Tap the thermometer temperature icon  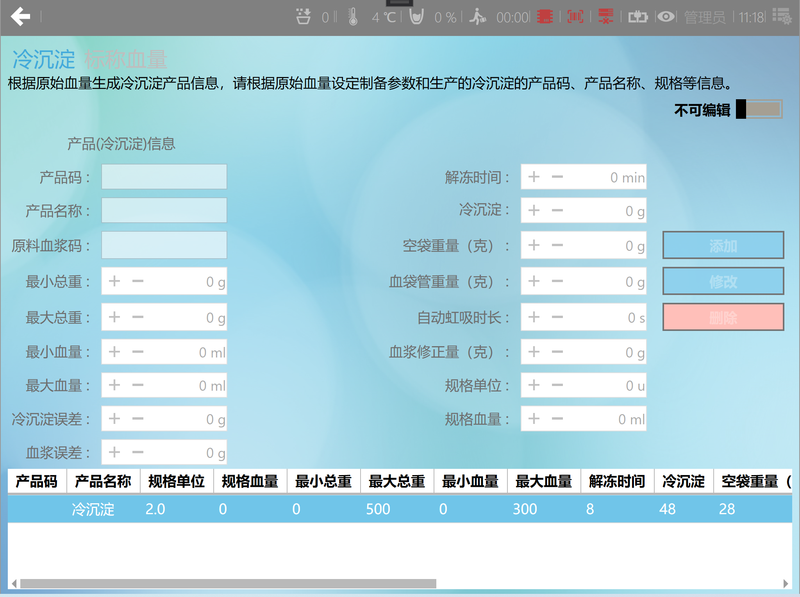(353, 17)
